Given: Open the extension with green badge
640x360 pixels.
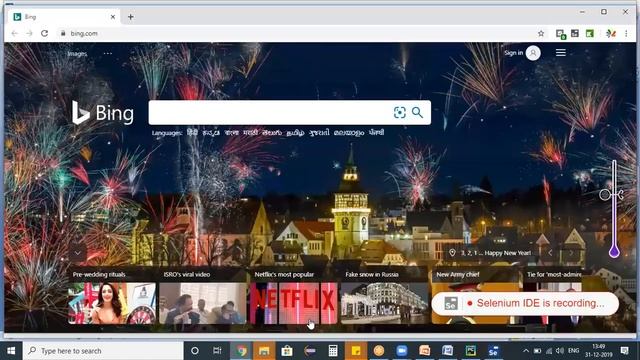Looking at the screenshot, I should coord(560,34).
